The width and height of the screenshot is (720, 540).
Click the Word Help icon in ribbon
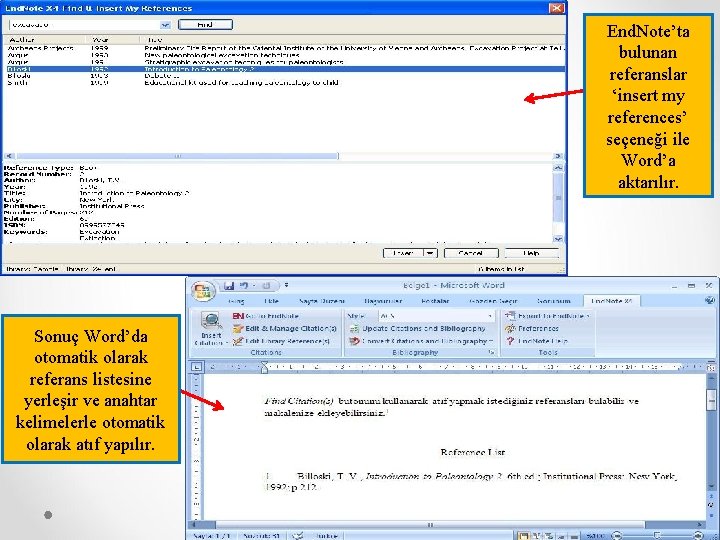pyautogui.click(x=709, y=301)
